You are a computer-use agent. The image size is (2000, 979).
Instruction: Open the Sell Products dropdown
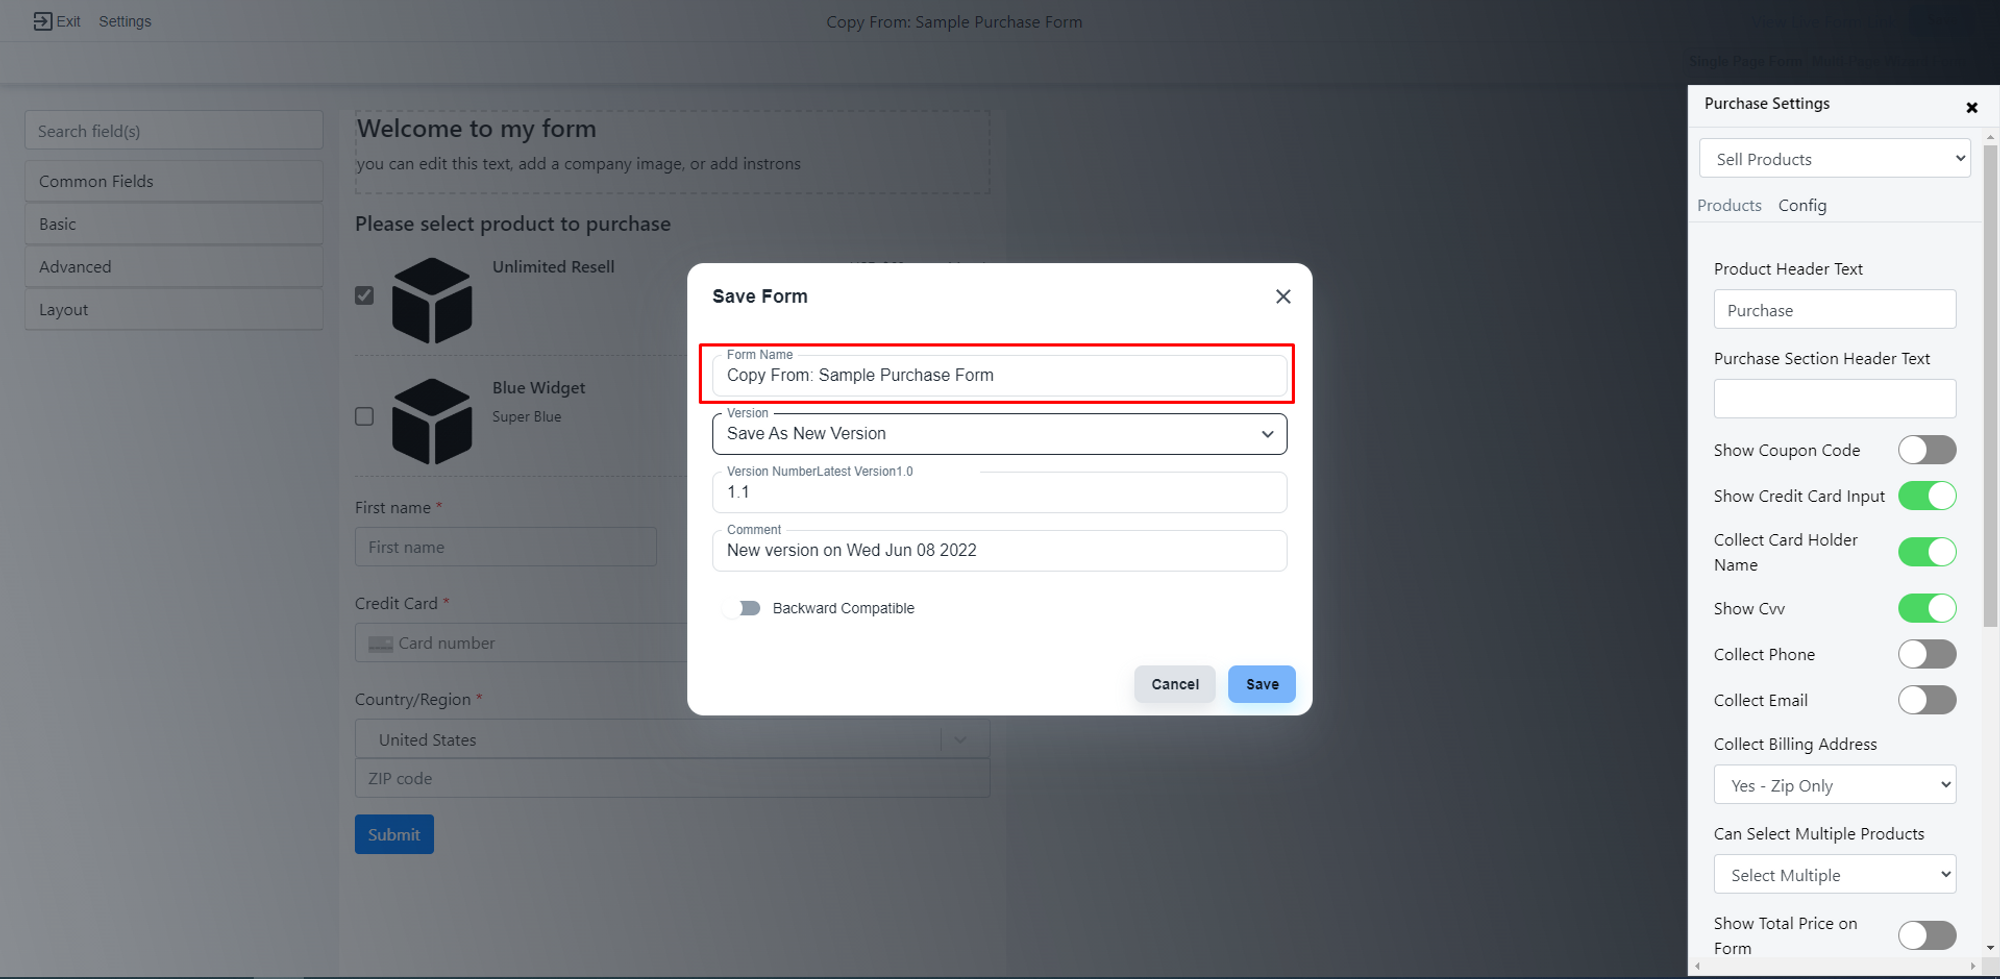[1834, 159]
